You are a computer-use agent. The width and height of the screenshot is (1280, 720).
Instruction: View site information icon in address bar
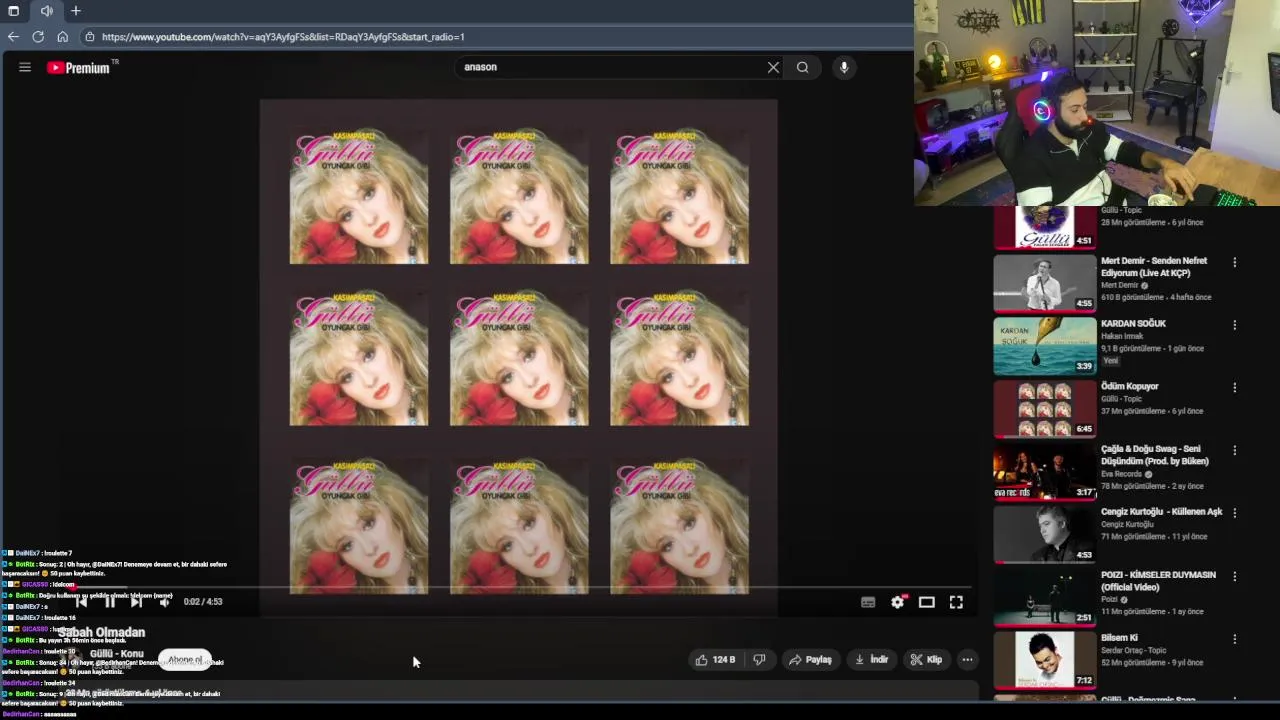click(x=90, y=37)
